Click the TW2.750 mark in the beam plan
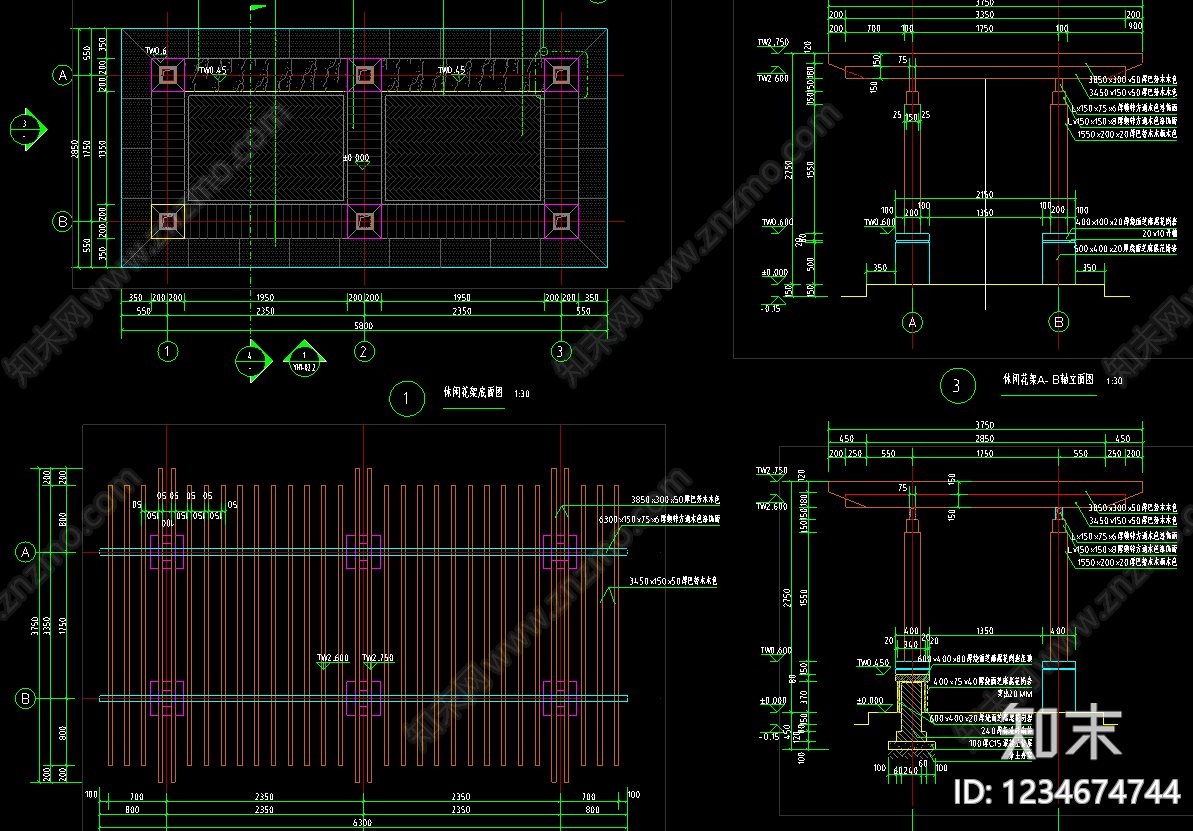 pos(378,658)
